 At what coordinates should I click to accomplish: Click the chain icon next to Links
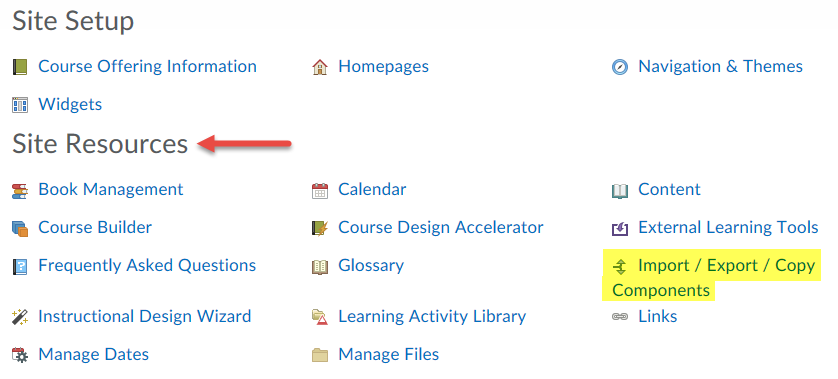pyautogui.click(x=619, y=317)
